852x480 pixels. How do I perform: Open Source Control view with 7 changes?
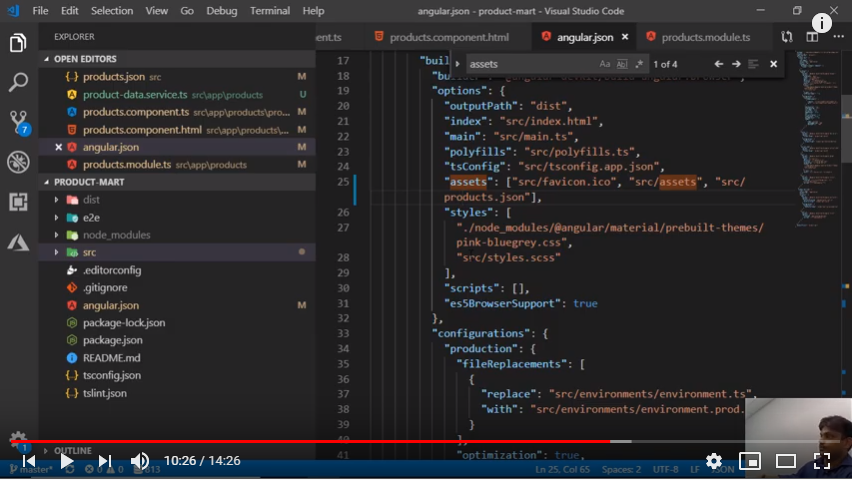[x=19, y=122]
